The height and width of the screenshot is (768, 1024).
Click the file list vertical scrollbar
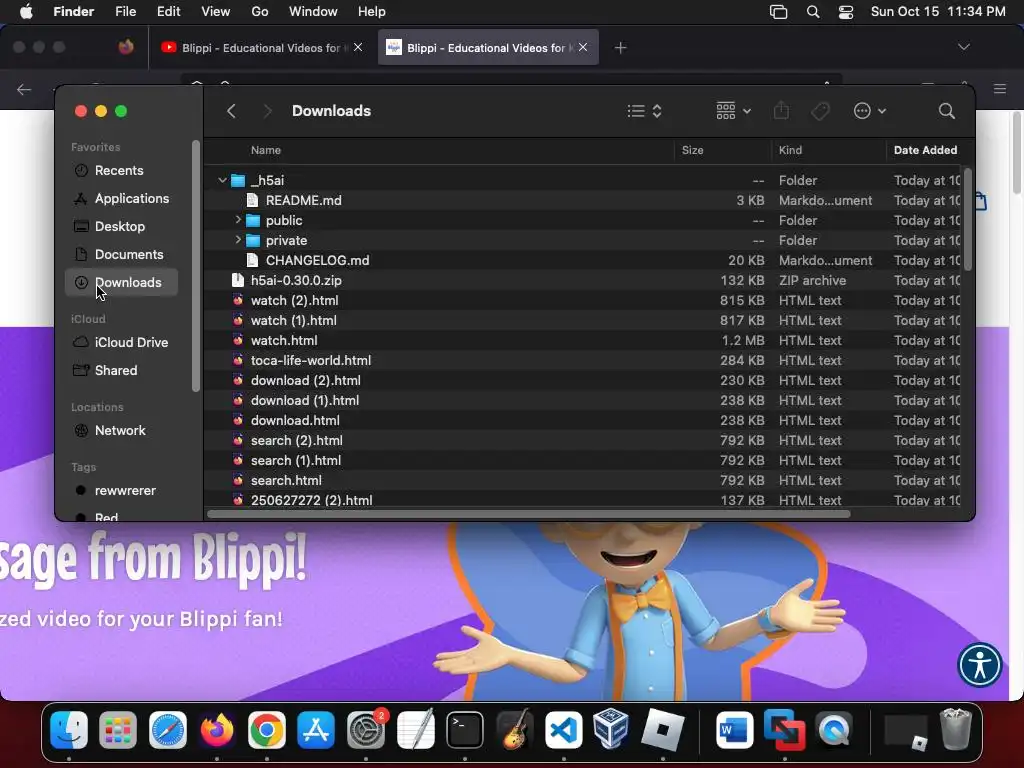[968, 219]
